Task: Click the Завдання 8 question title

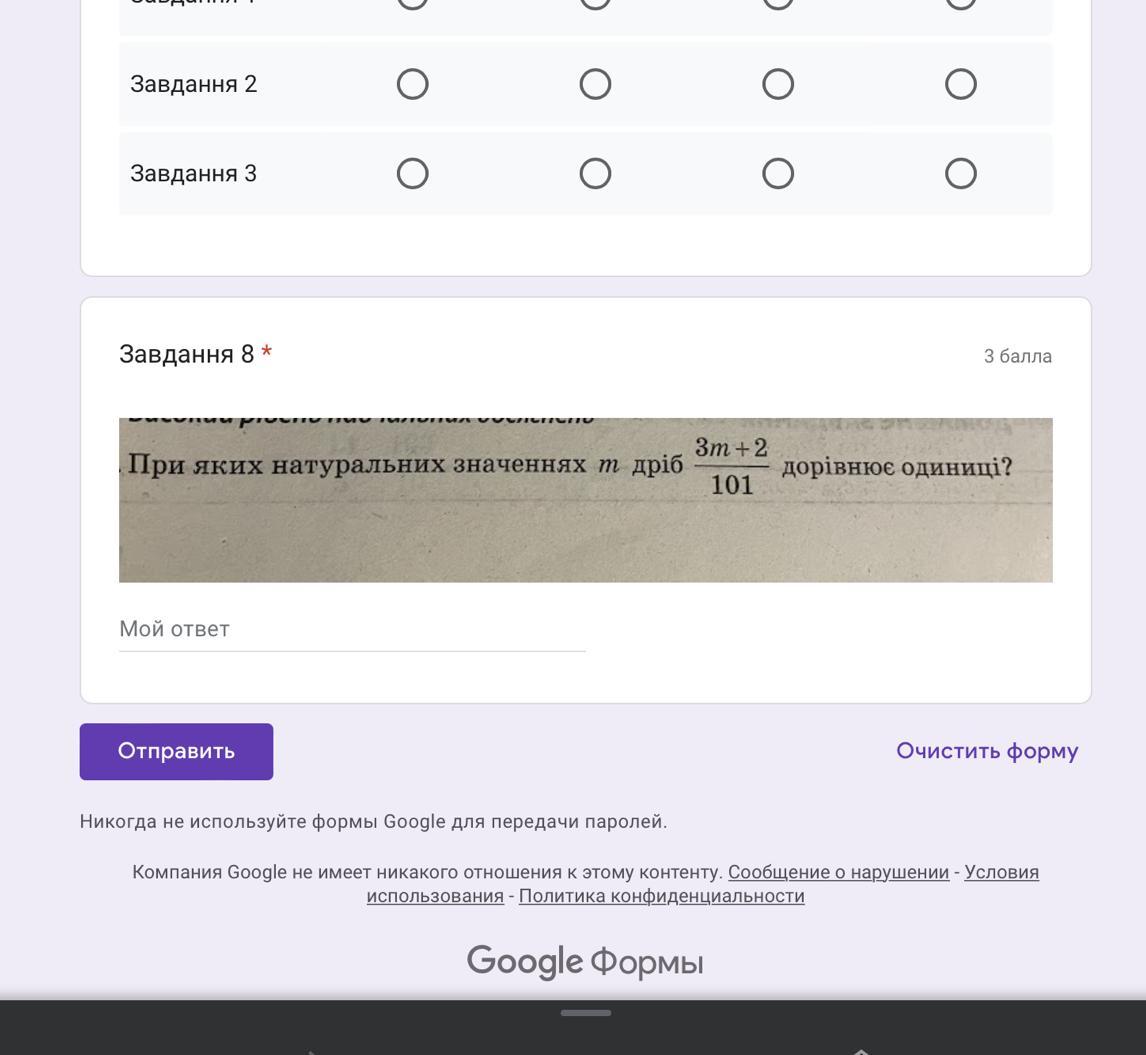Action: coord(187,354)
